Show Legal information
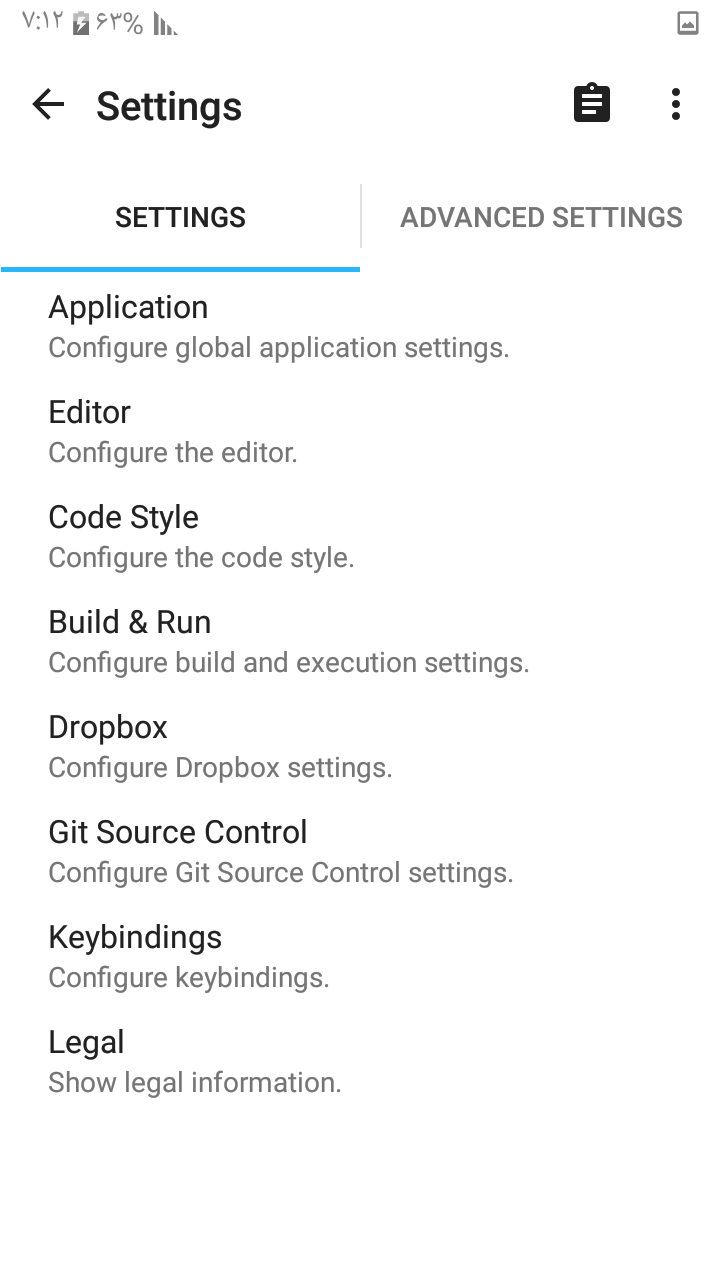 click(360, 1061)
